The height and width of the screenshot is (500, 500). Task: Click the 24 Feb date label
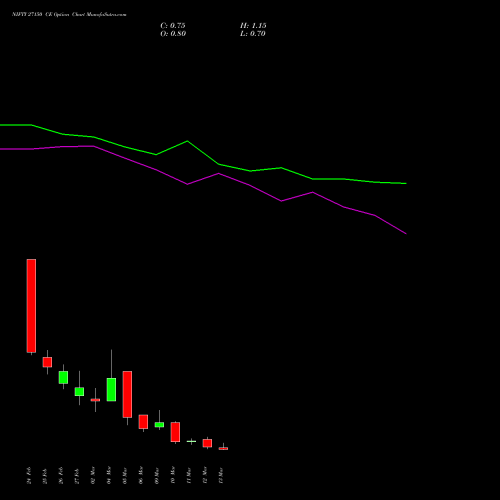(x=29, y=475)
